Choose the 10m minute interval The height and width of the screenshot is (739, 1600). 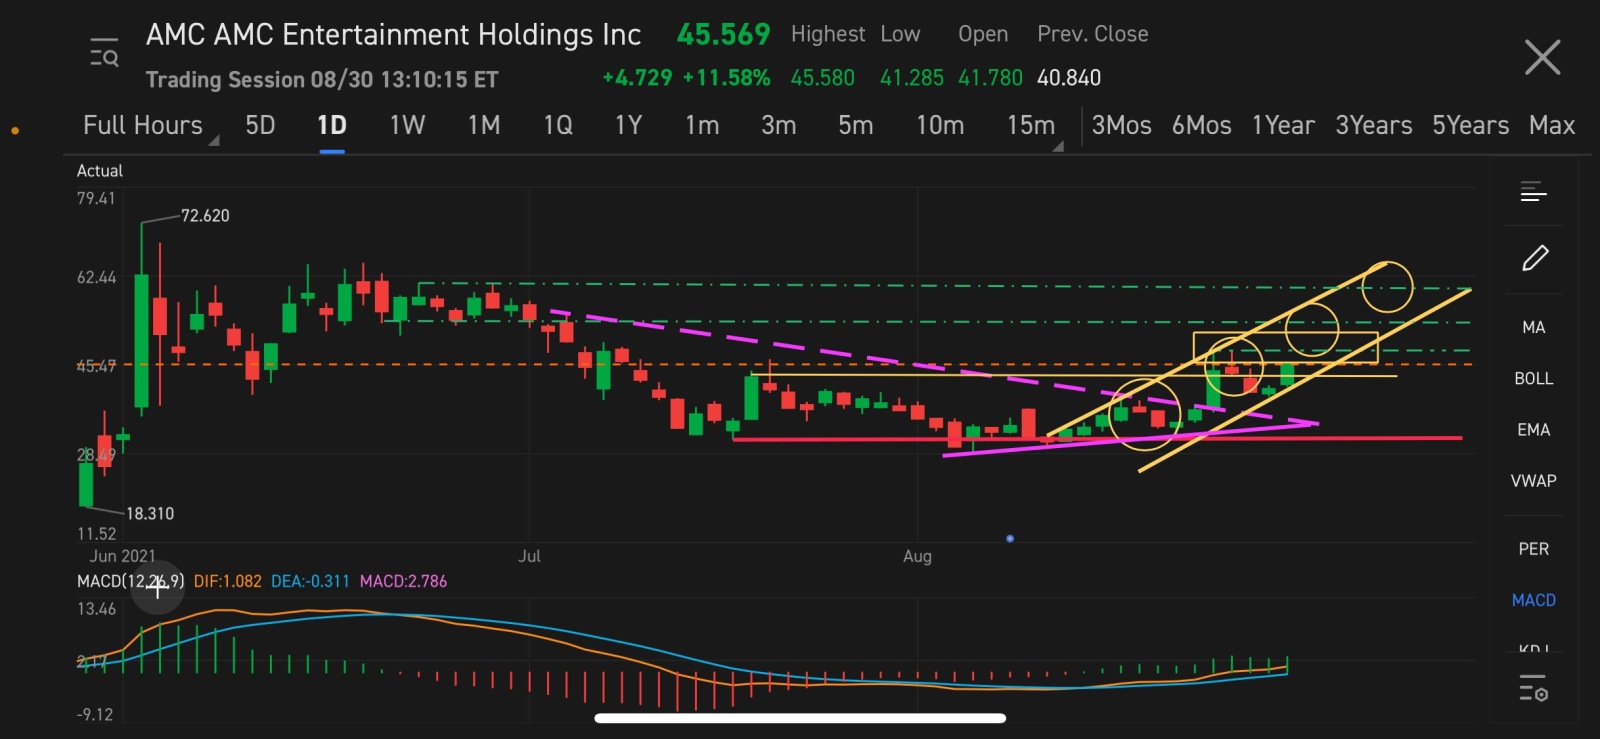940,126
